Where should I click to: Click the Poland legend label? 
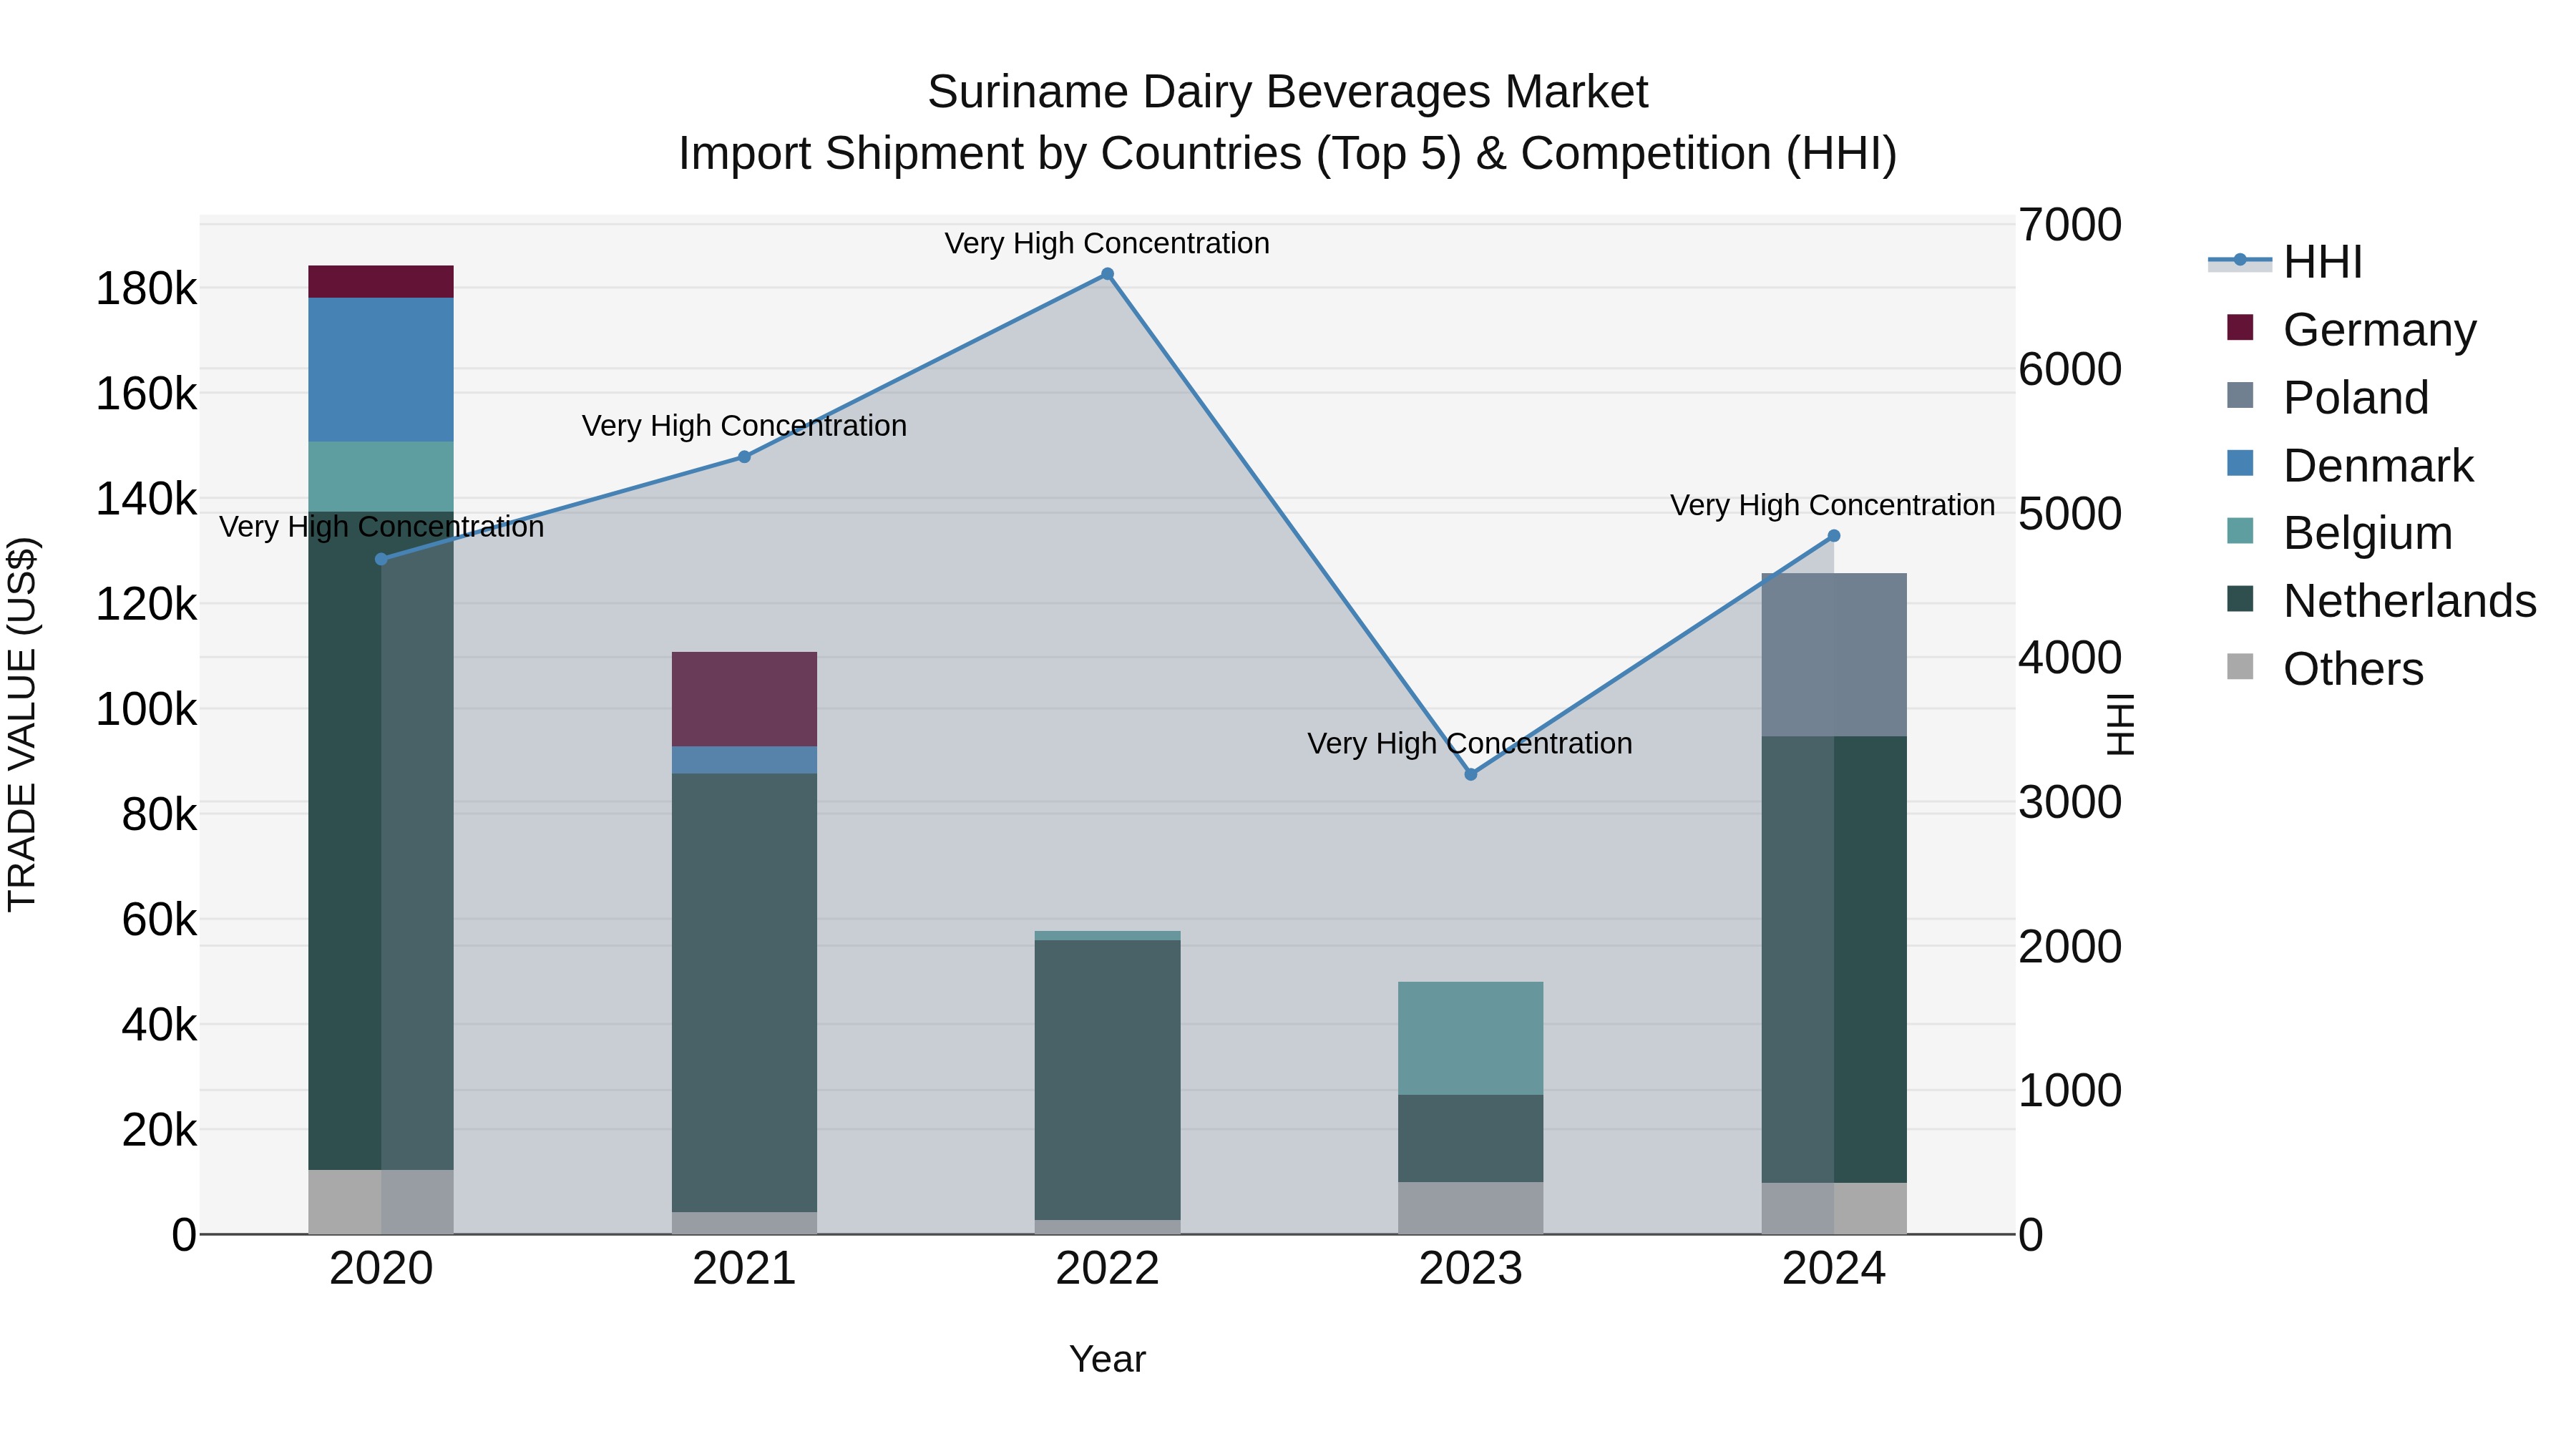(2356, 398)
